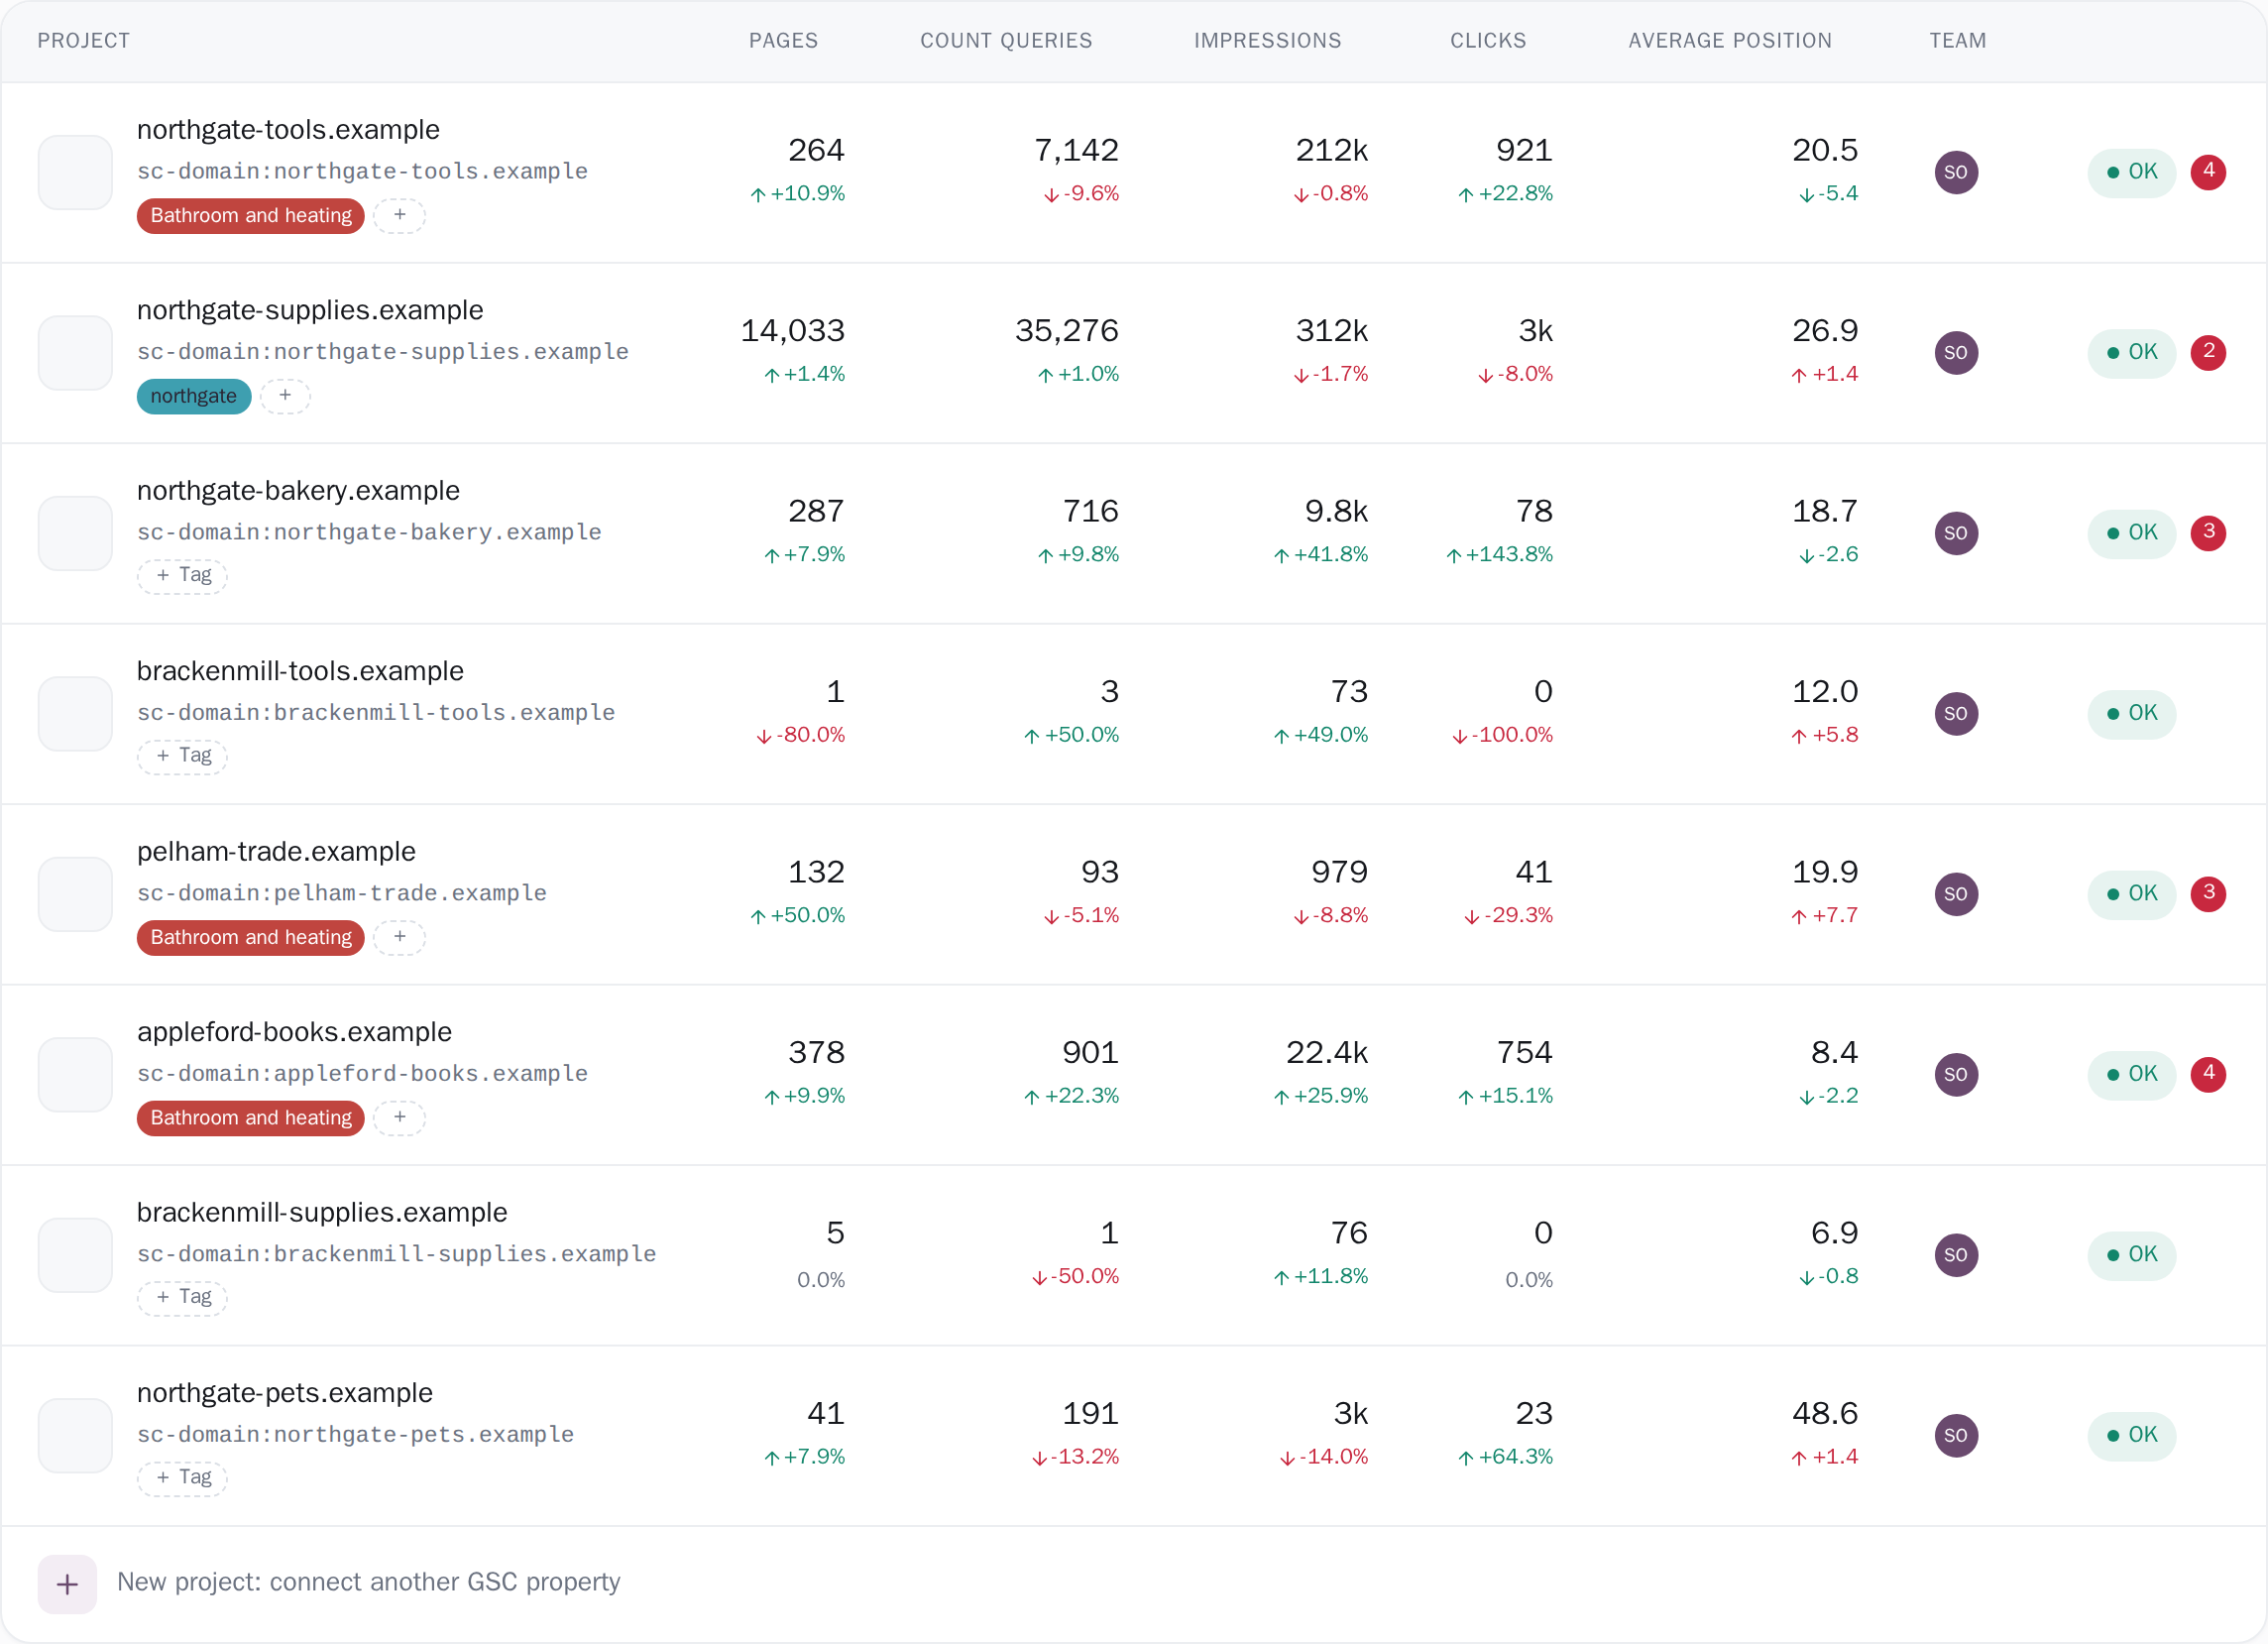Open the SO team avatar for brackenmill-supplies.example
This screenshot has width=2268, height=1644.
(x=1956, y=1255)
